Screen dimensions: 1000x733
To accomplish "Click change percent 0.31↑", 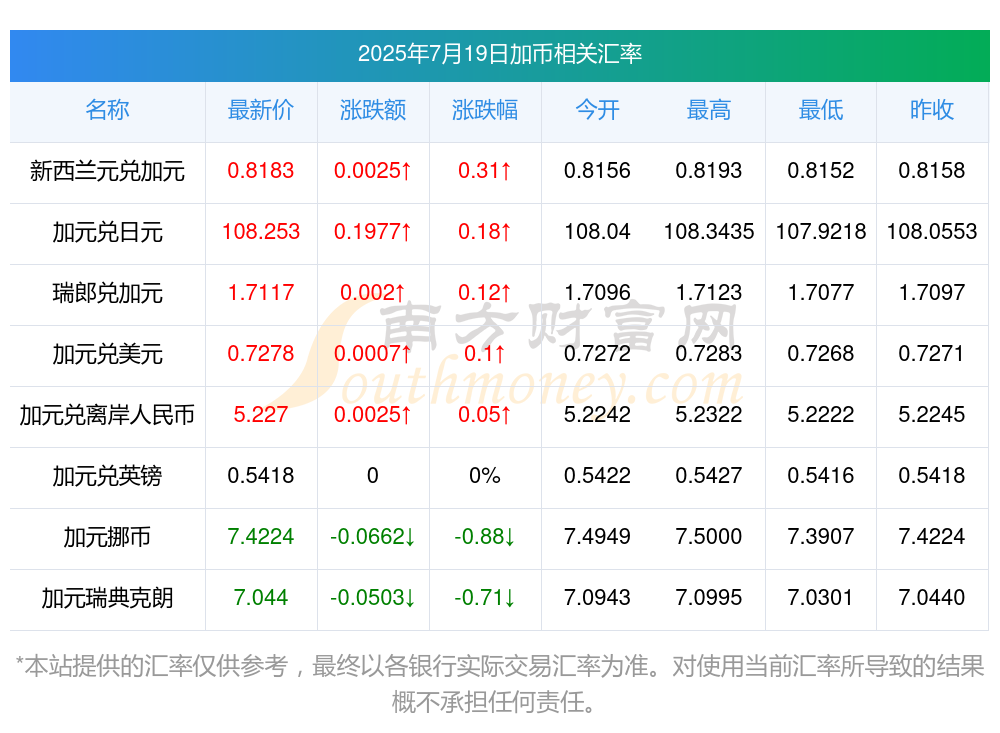I will [485, 171].
